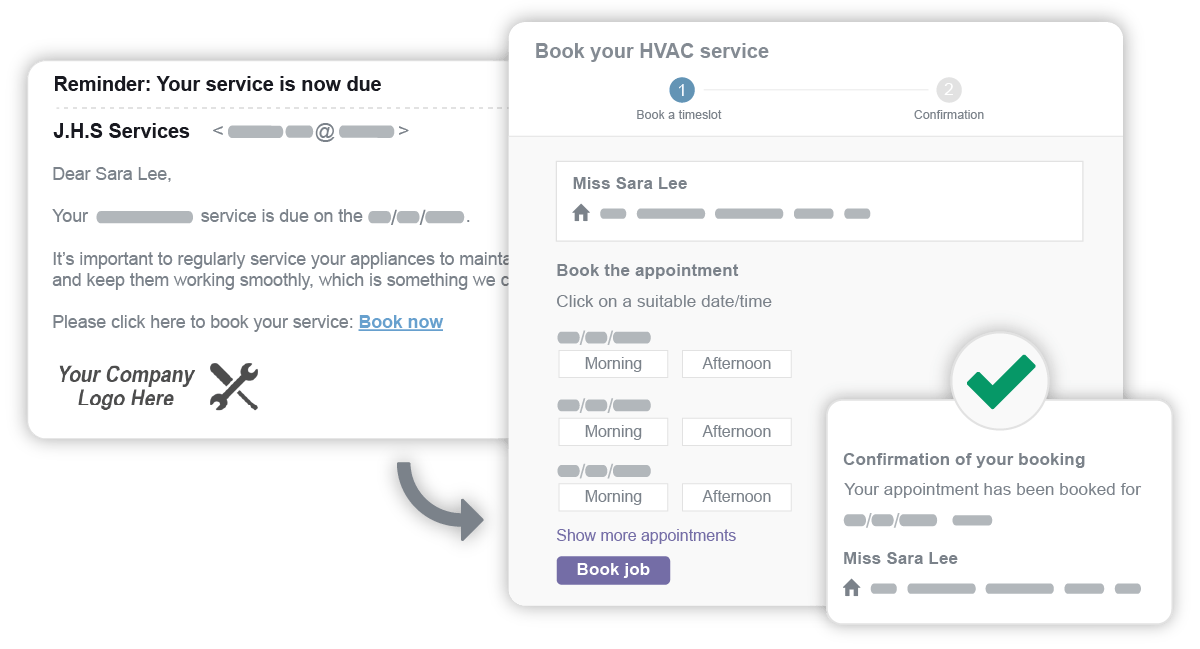Click the Miss Sara Lee customer card in the booking form

pyautogui.click(x=819, y=200)
